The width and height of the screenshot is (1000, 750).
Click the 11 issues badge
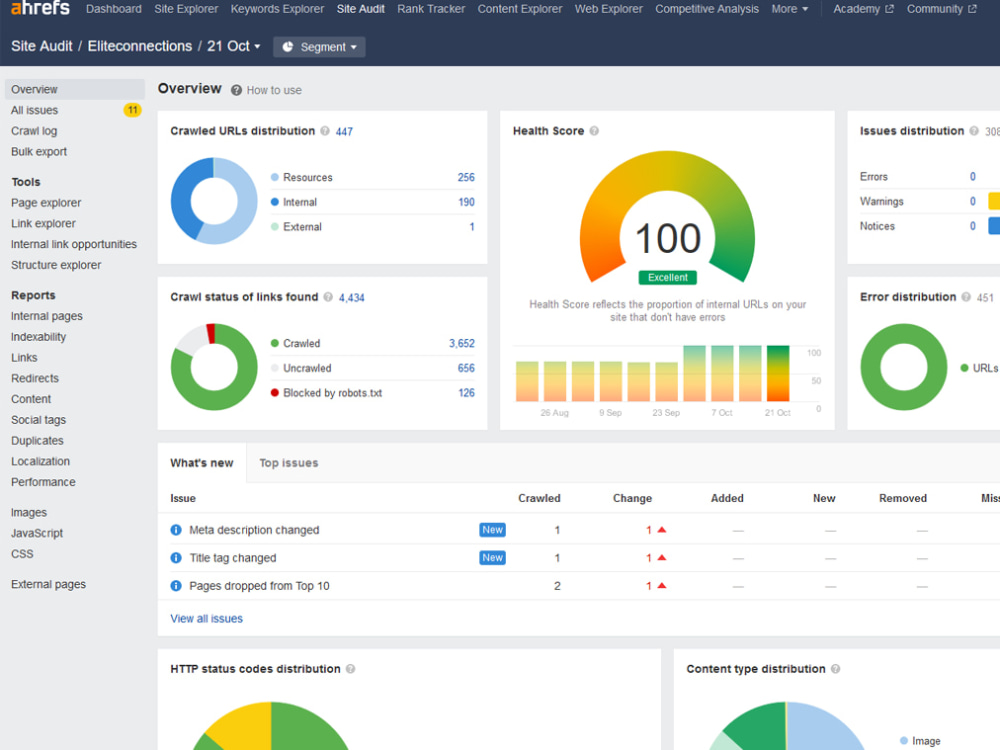tap(132, 110)
